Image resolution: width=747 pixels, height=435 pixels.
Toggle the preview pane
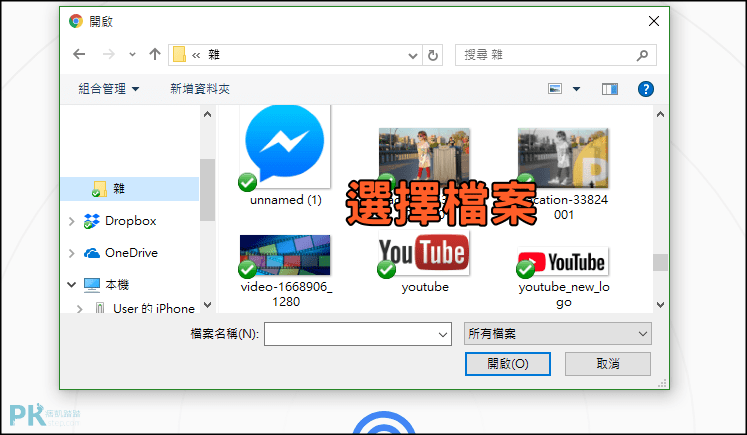610,89
